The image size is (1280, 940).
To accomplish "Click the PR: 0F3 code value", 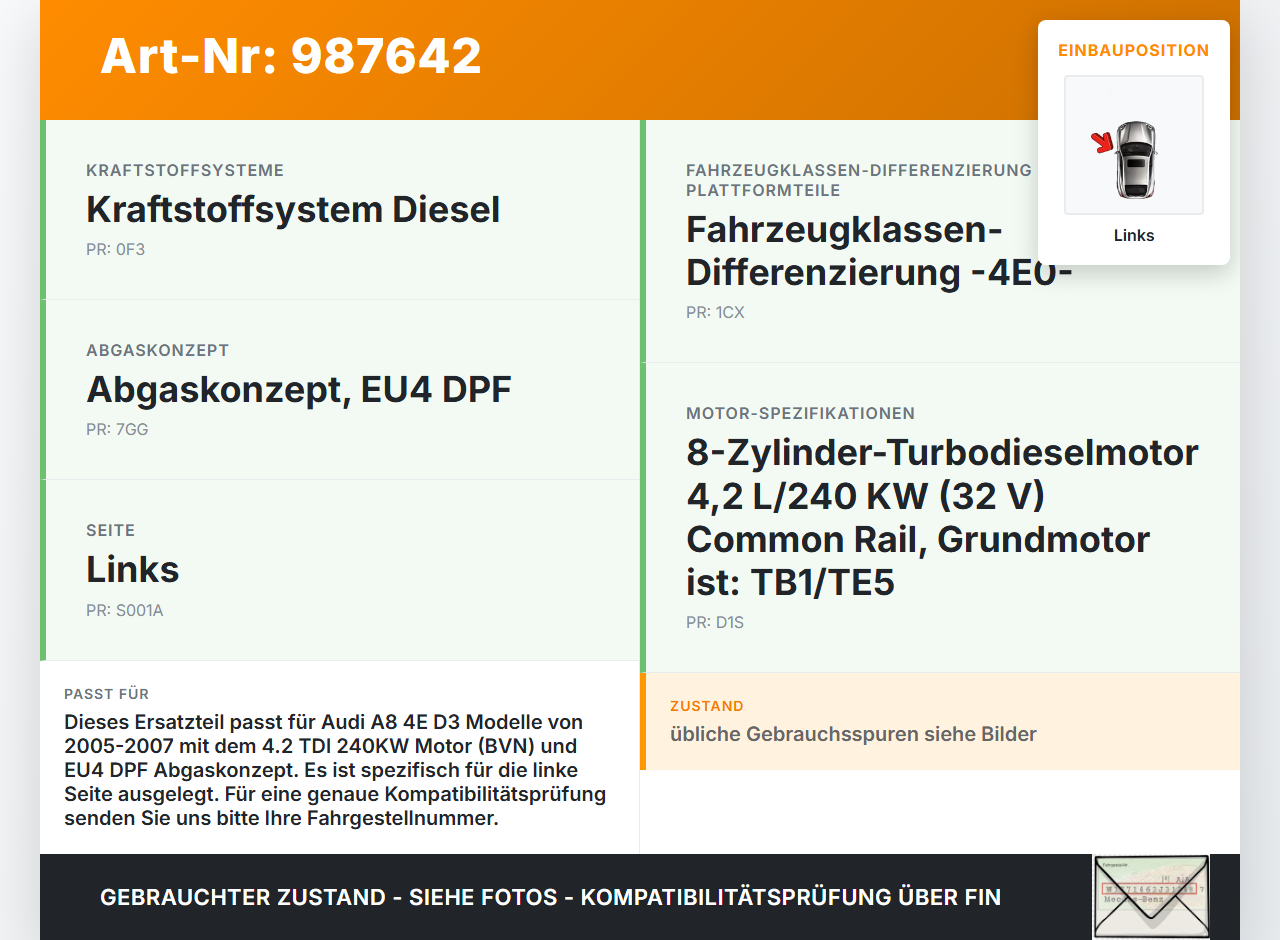I will point(116,248).
